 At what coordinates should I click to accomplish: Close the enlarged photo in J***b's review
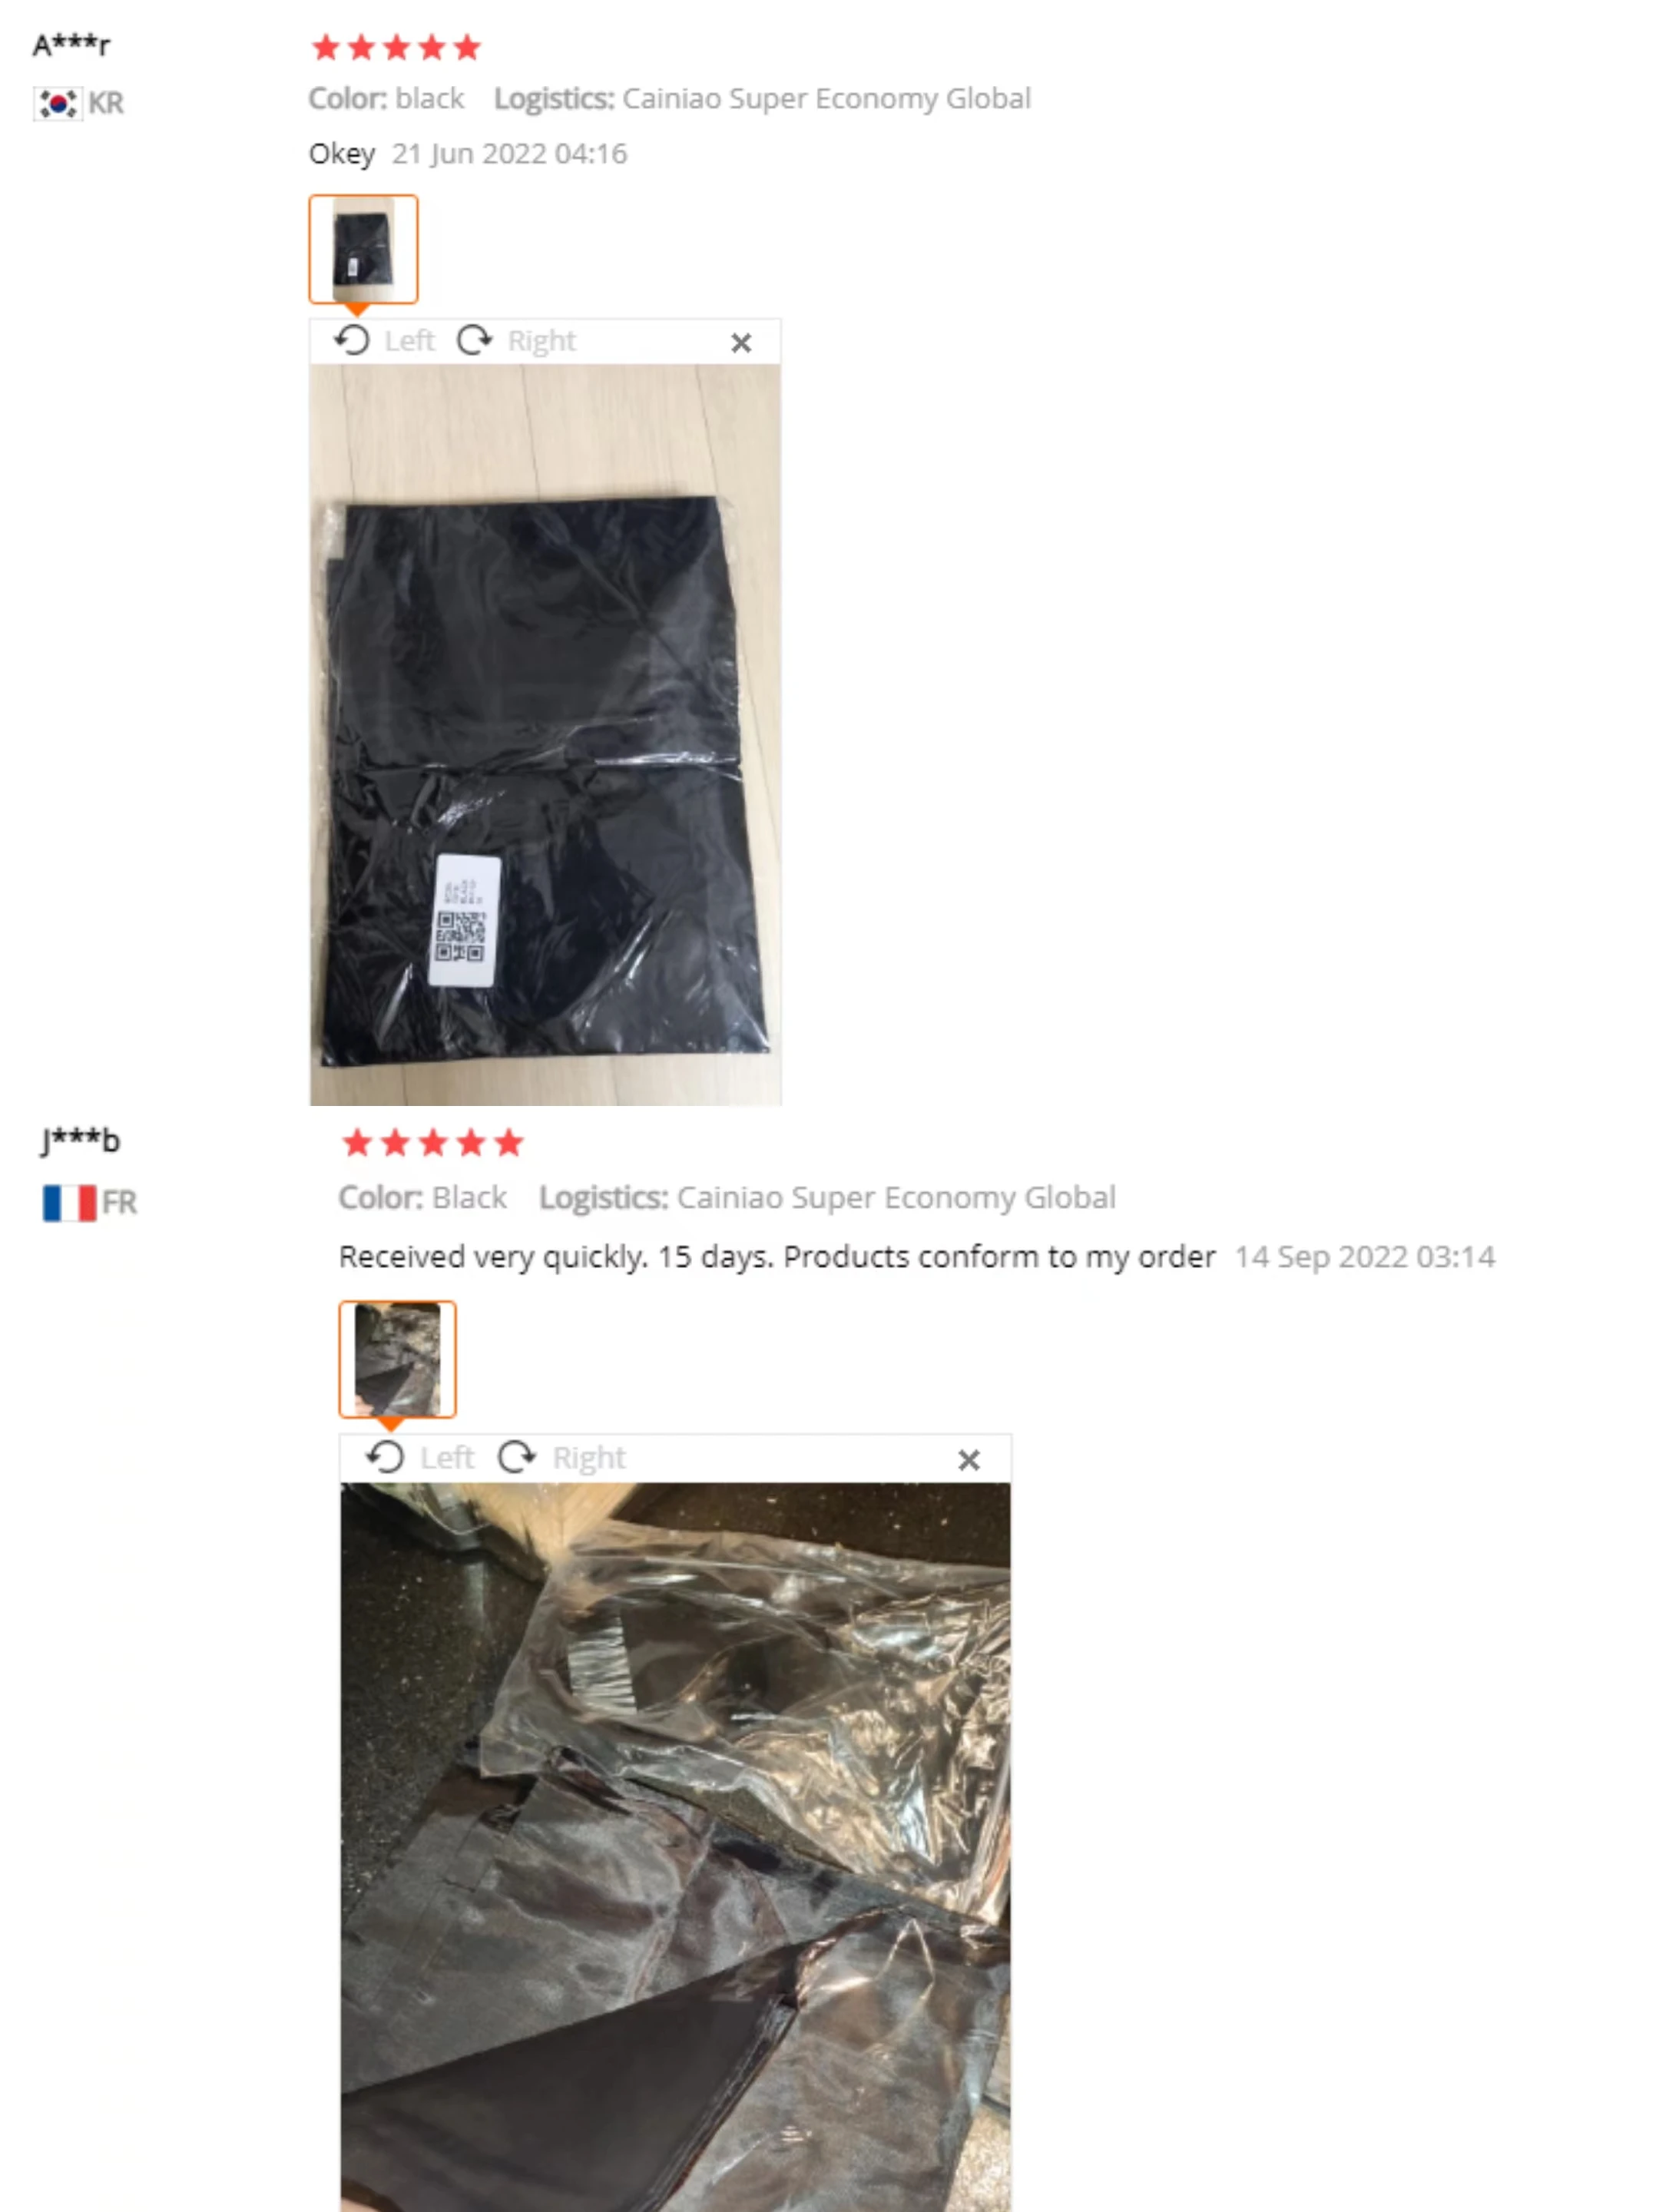pos(968,1460)
